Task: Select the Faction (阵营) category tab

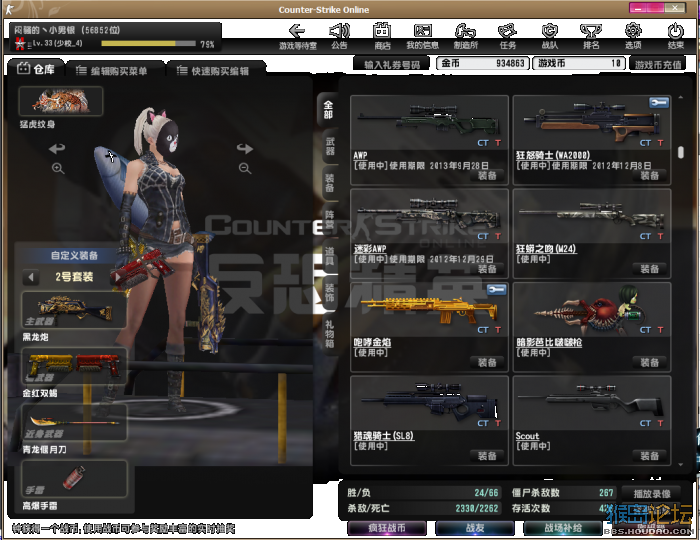Action: (x=329, y=220)
